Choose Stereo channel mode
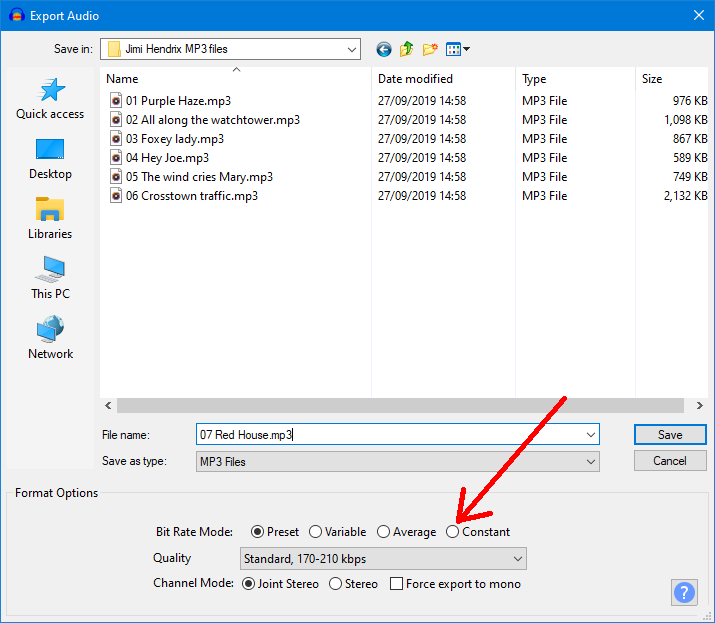 [336, 584]
